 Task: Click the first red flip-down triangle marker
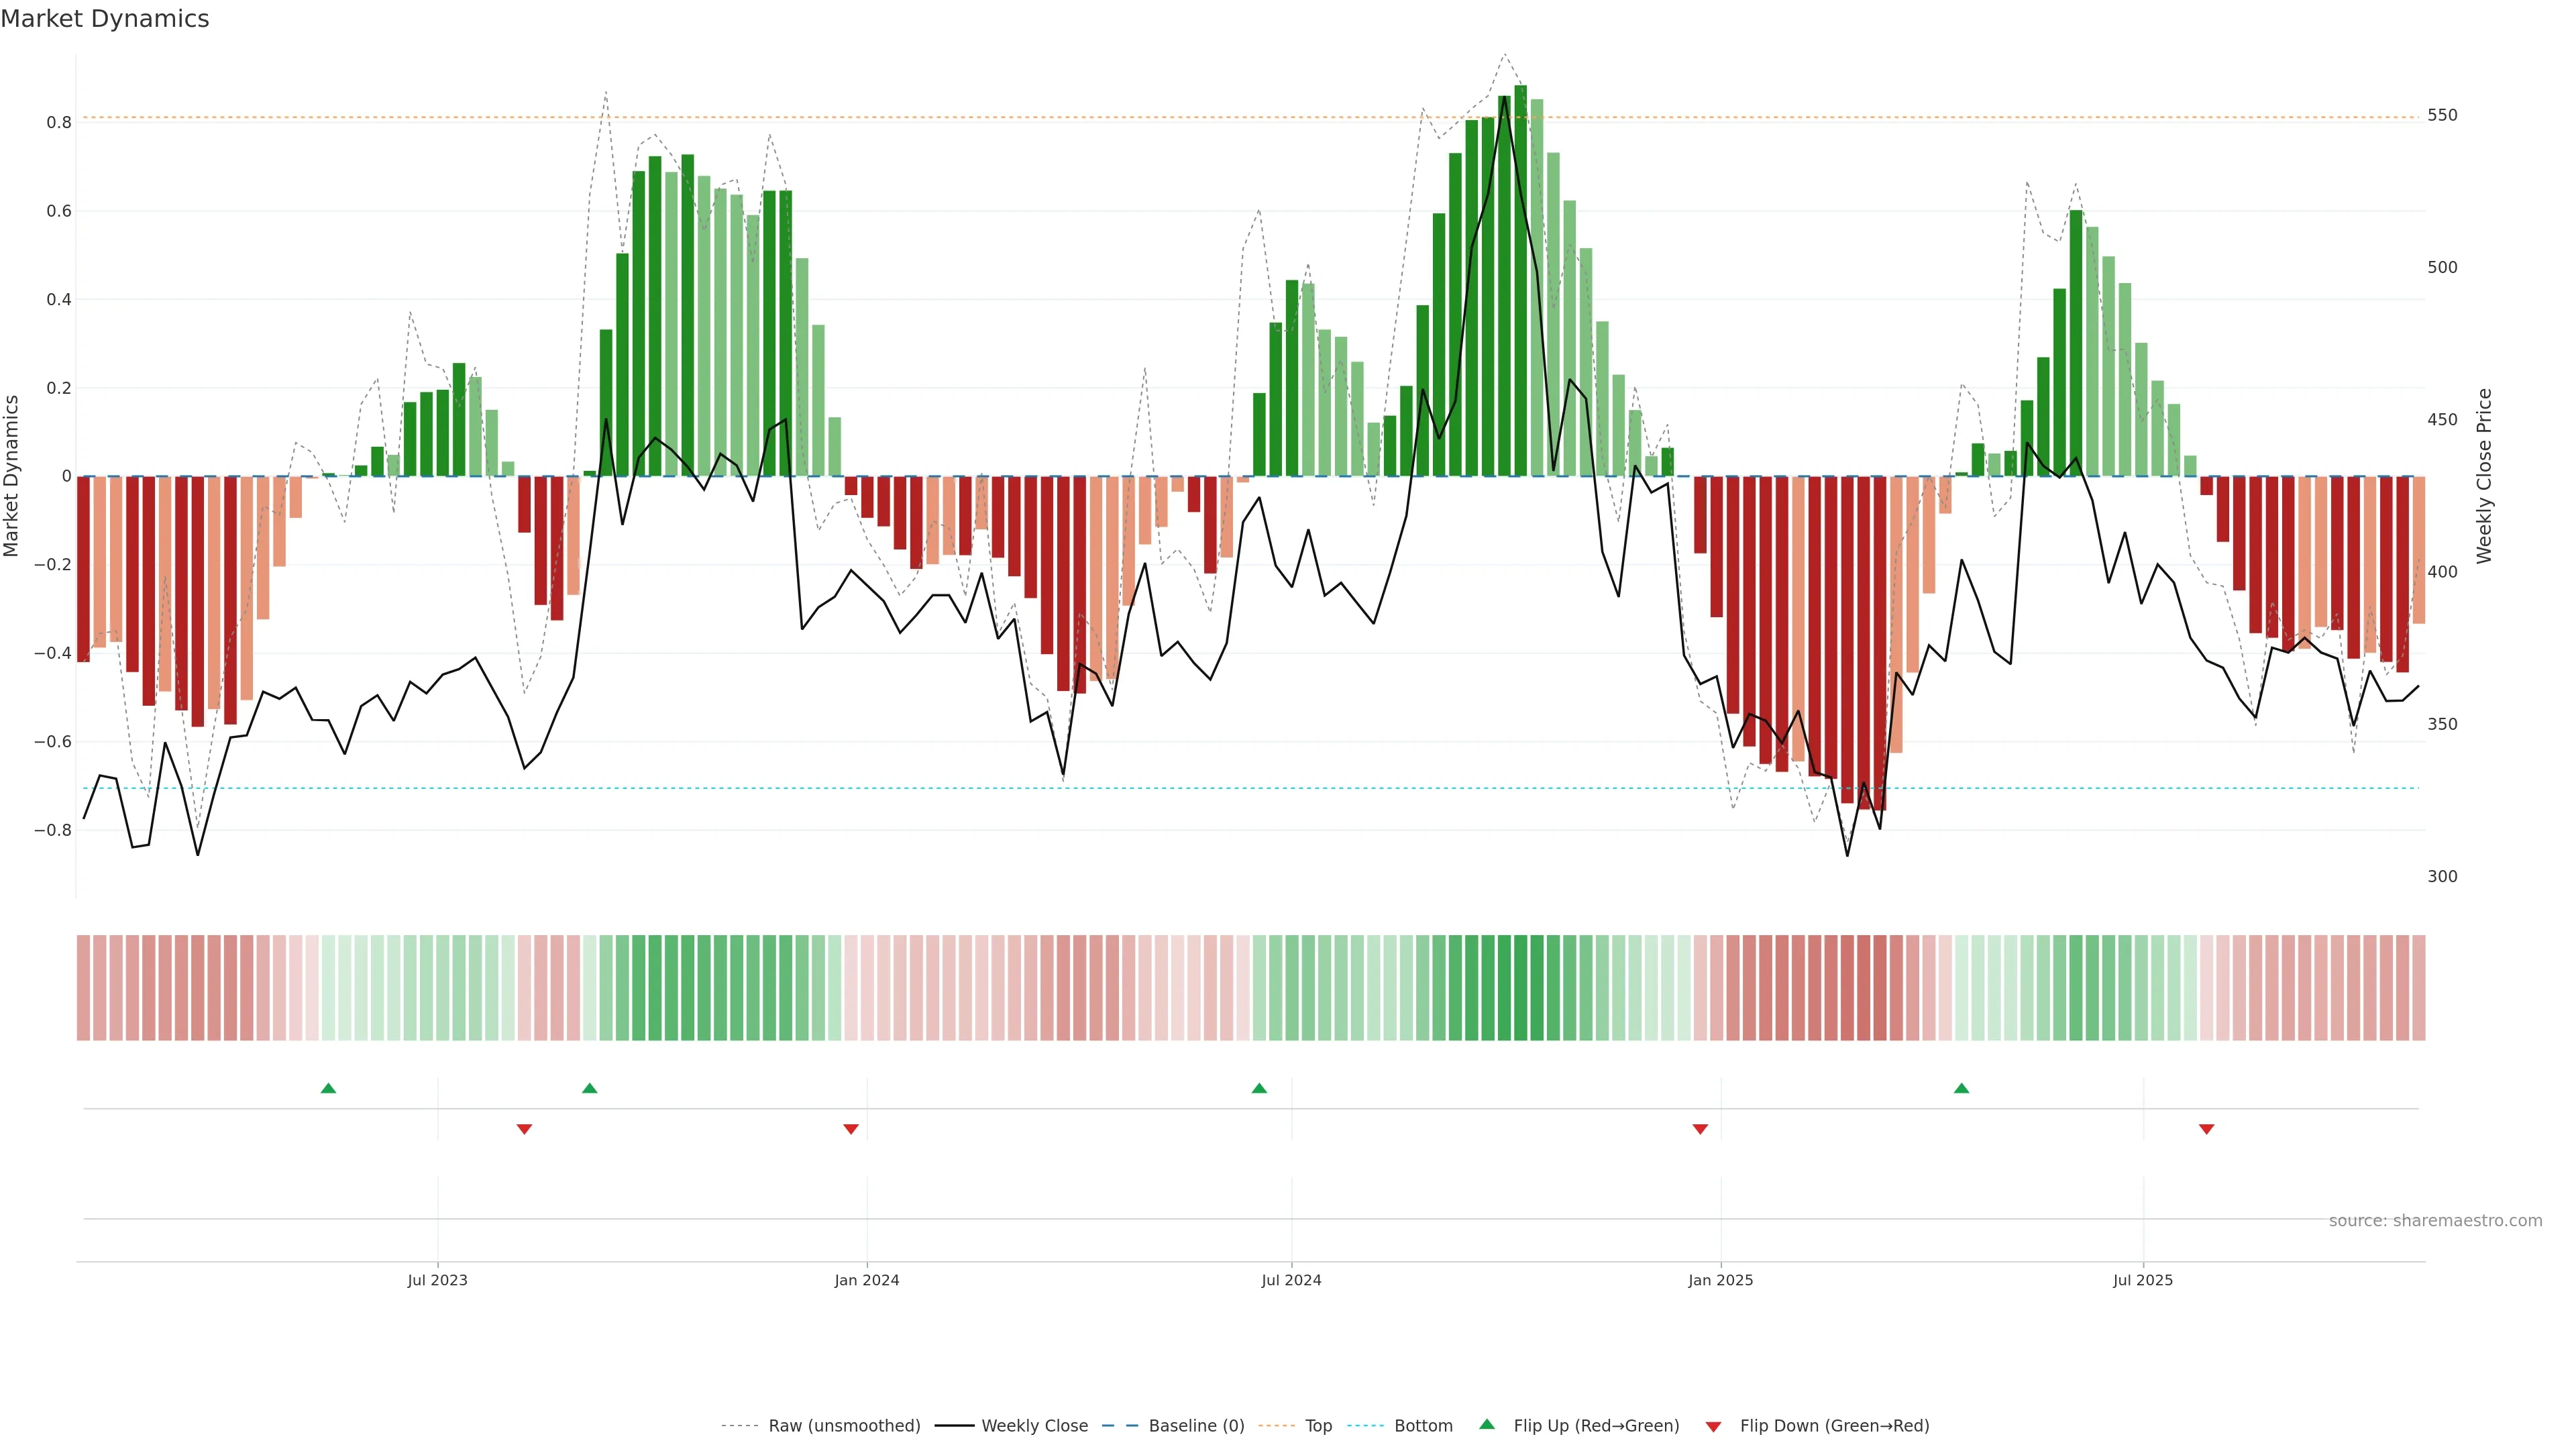click(524, 1129)
